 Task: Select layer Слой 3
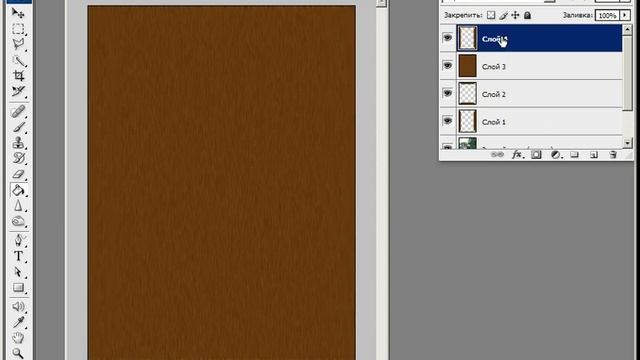[540, 66]
